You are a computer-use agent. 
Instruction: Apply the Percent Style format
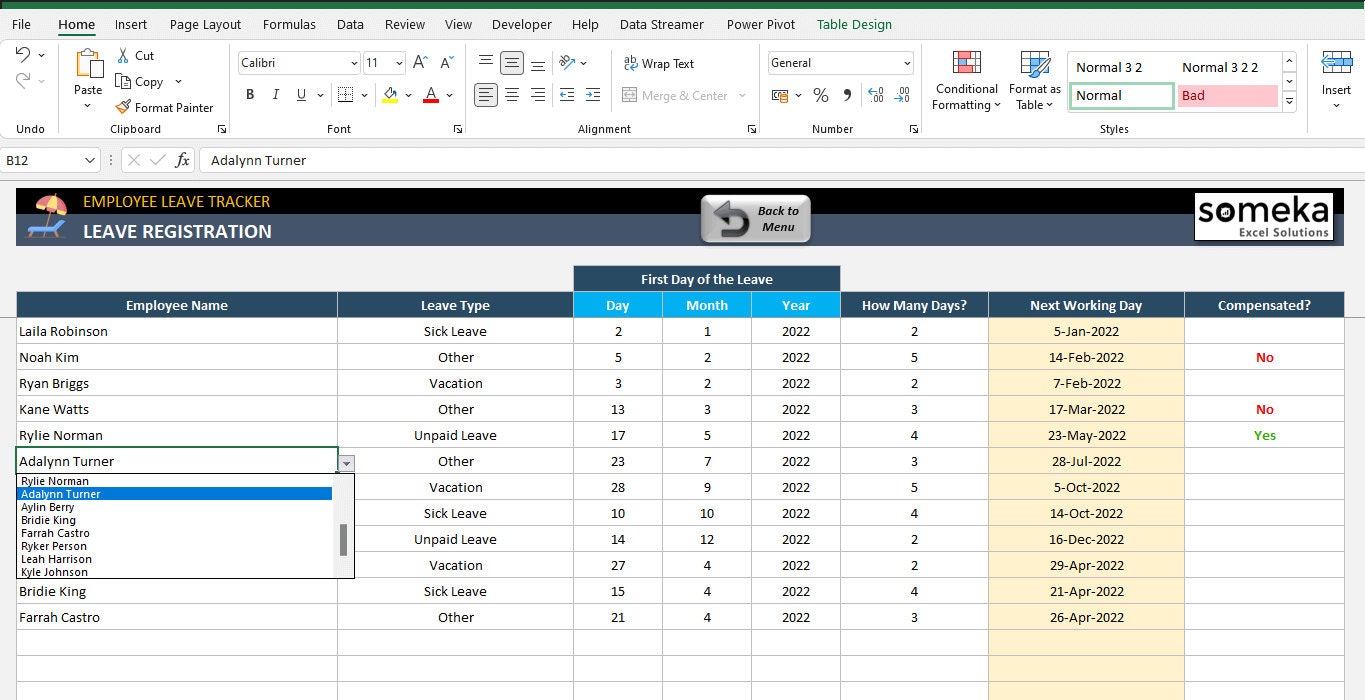coord(820,95)
